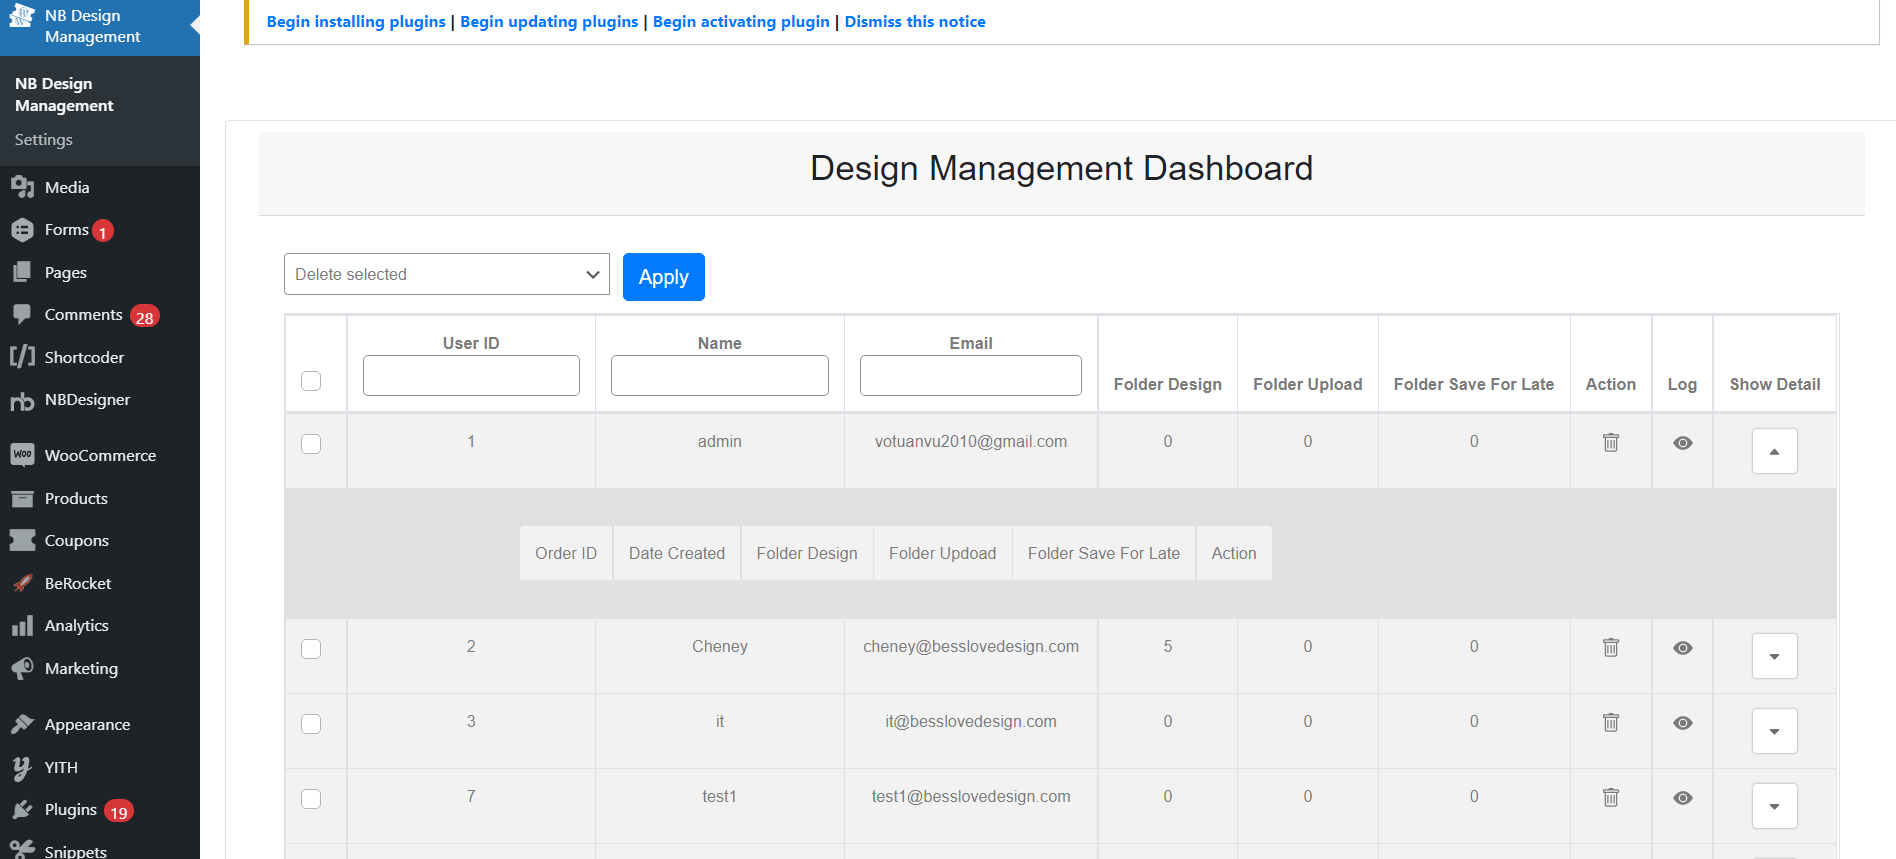Click the trash icon for admin row
Screen dimensions: 1896x859
tap(1610, 442)
